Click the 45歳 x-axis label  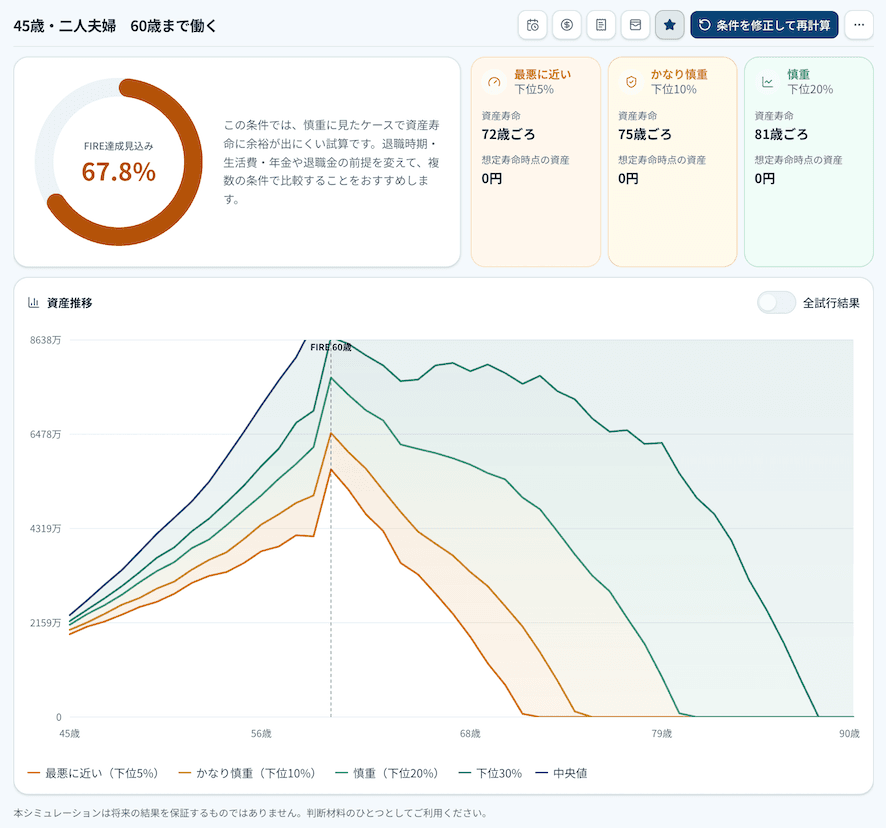[70, 734]
